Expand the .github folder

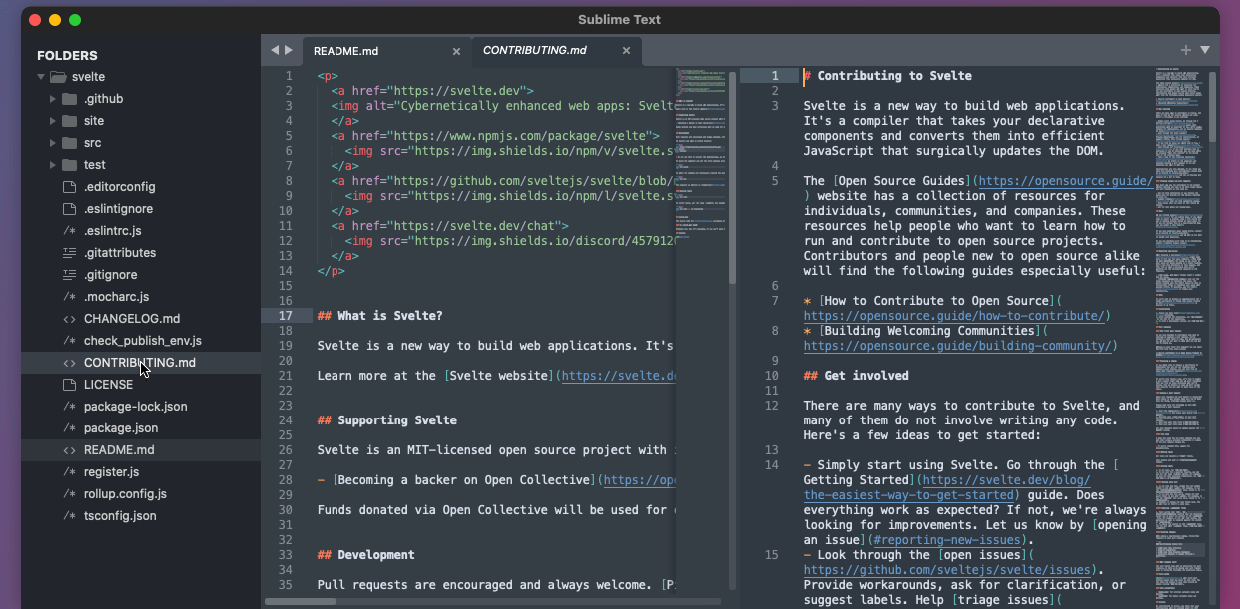(53, 98)
